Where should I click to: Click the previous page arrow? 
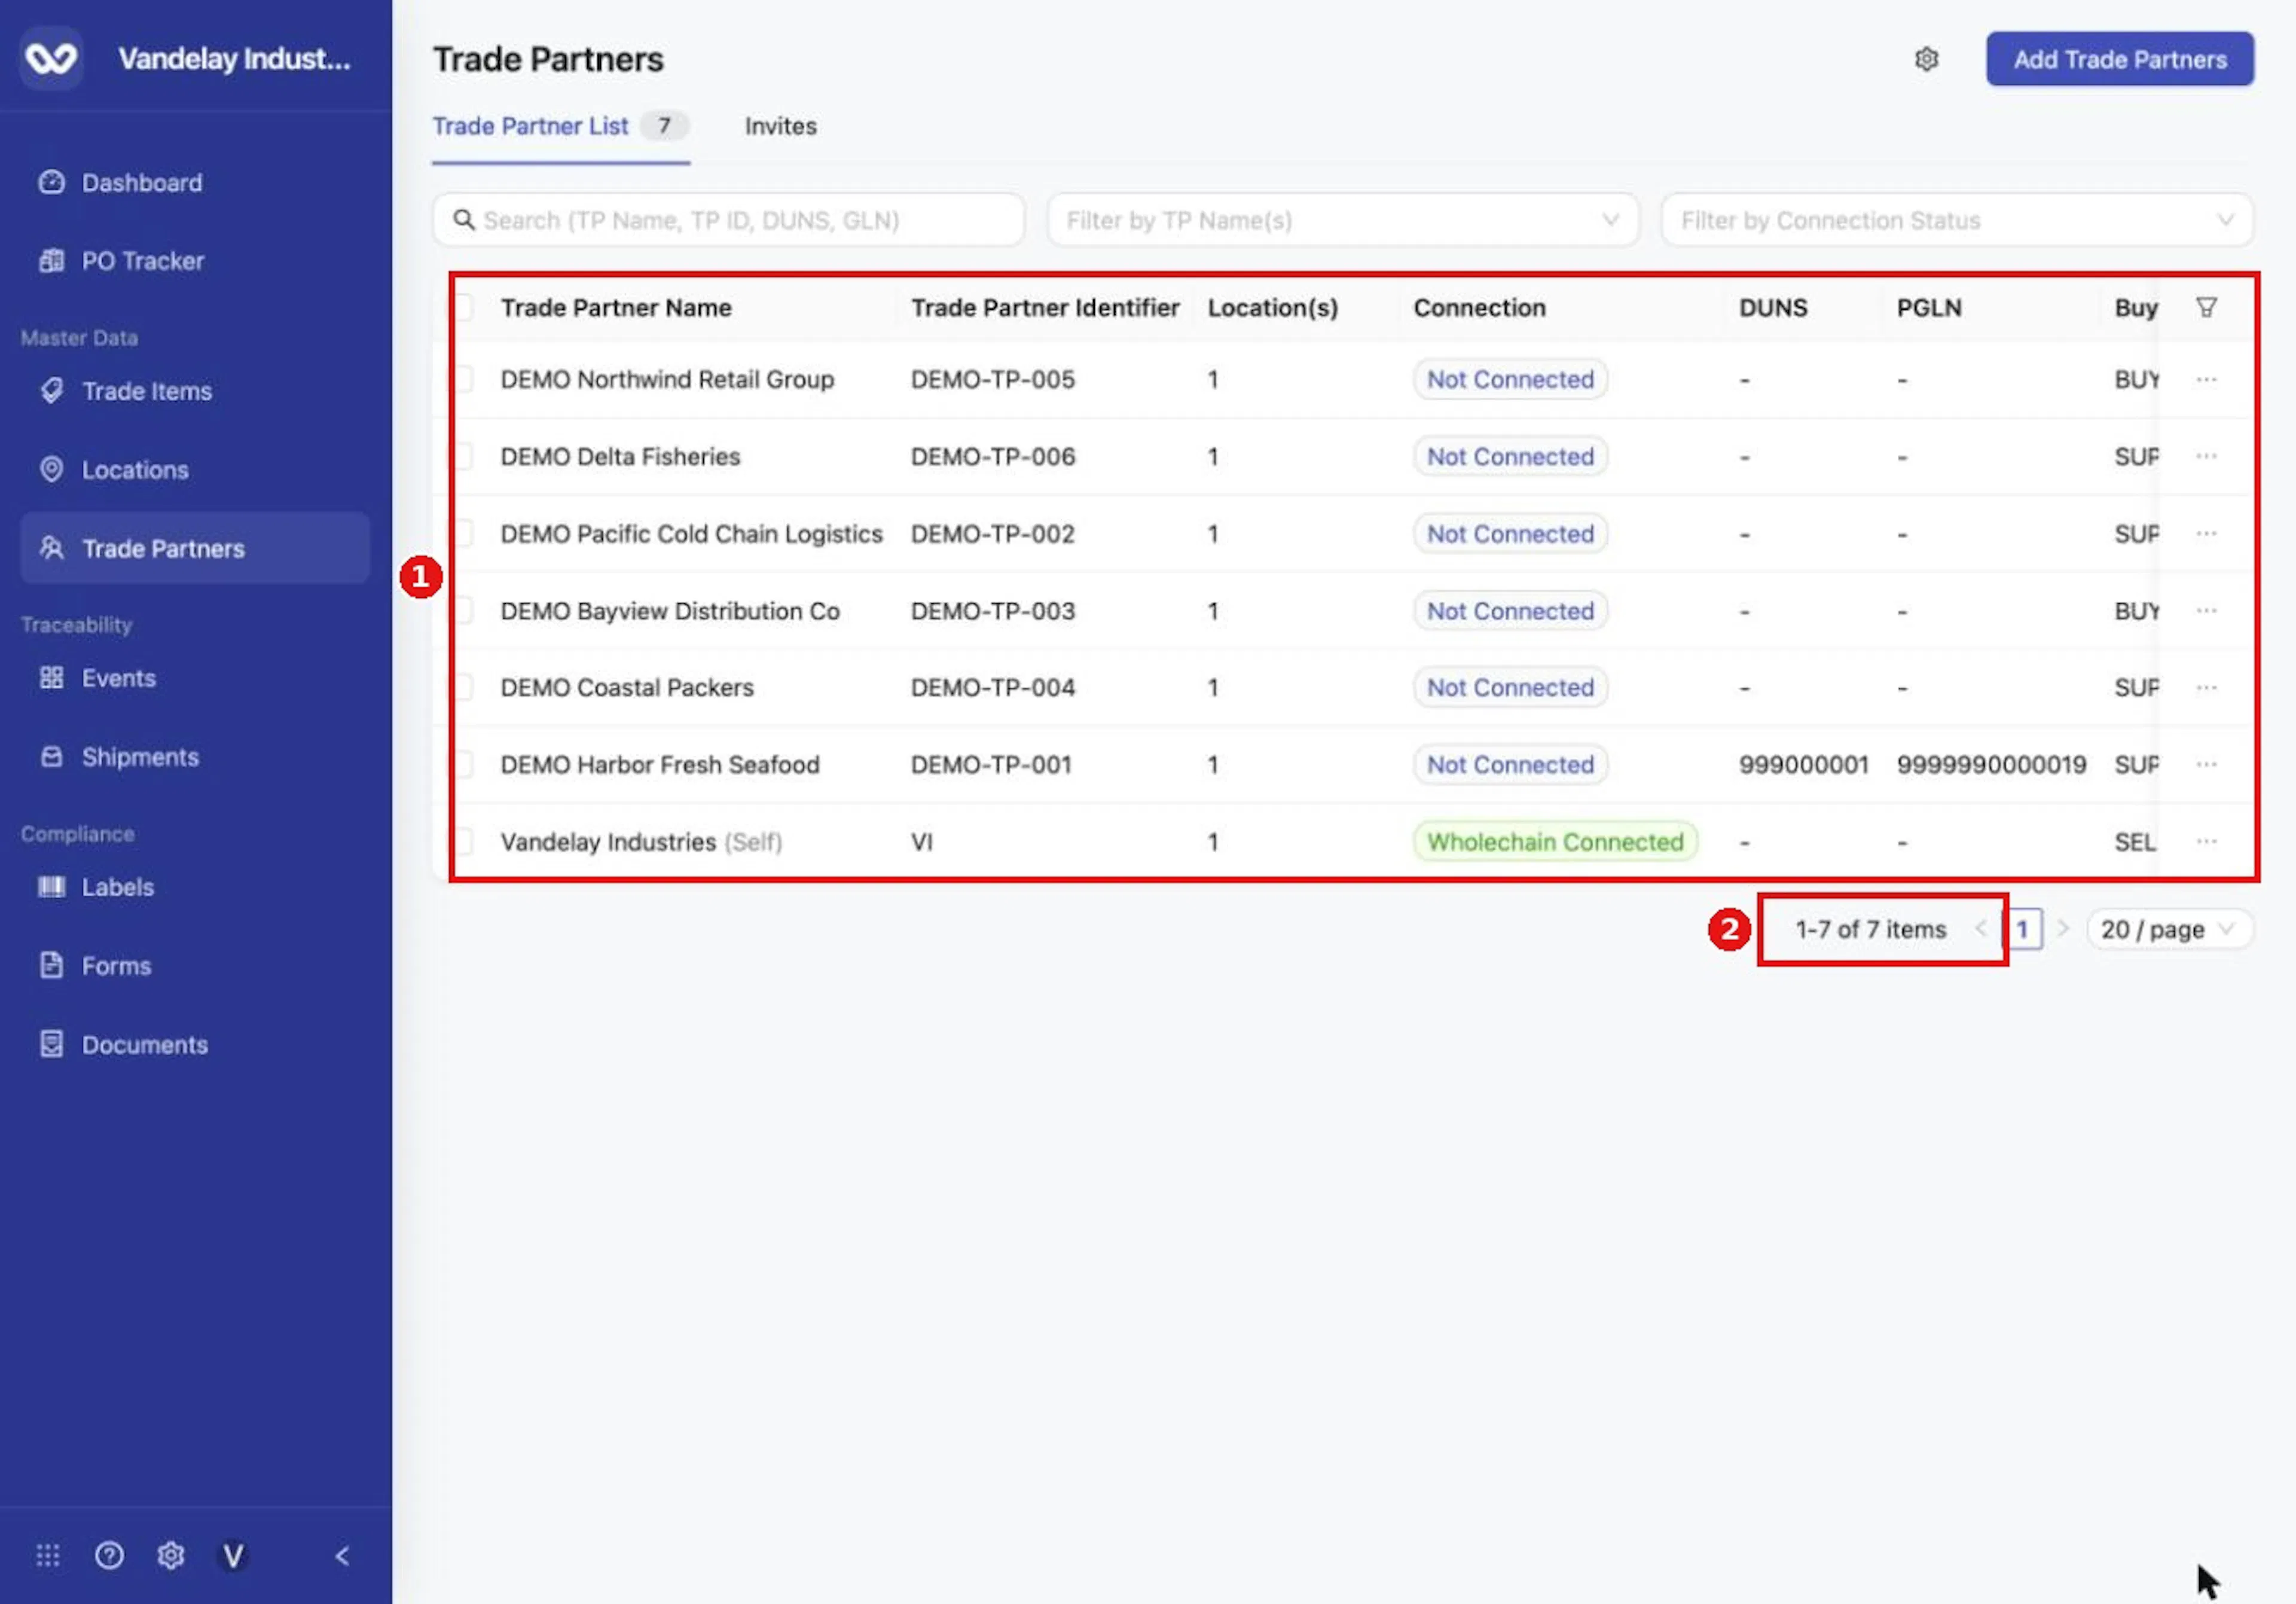(x=1981, y=929)
